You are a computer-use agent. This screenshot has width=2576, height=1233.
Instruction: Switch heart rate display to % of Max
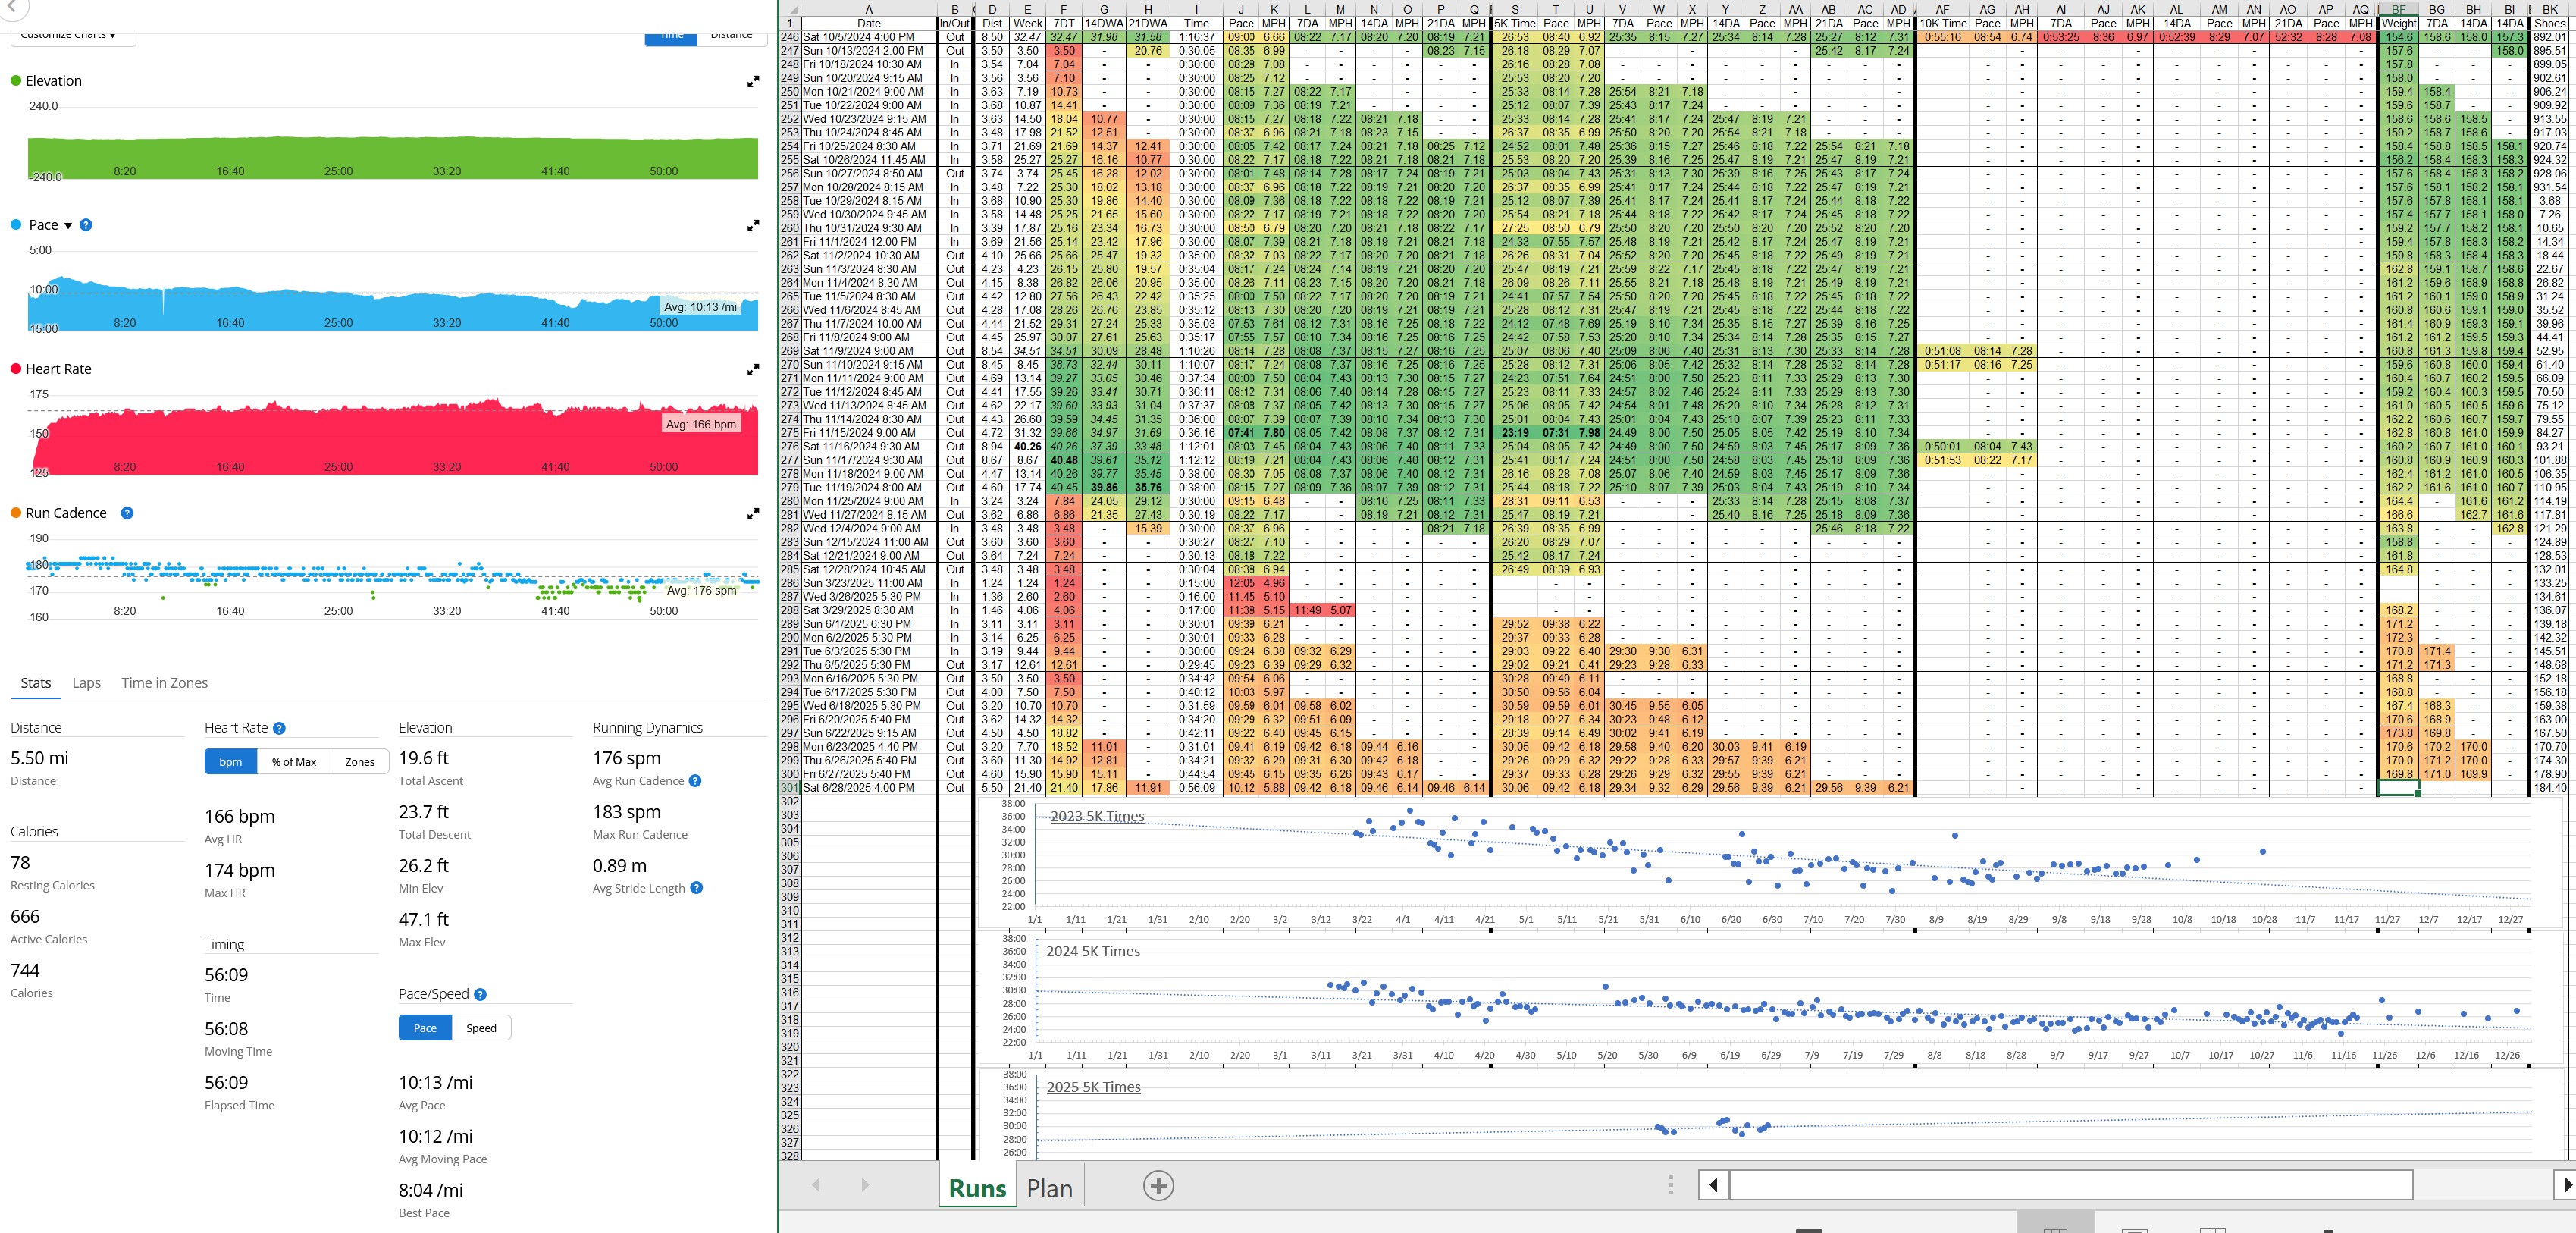tap(294, 762)
